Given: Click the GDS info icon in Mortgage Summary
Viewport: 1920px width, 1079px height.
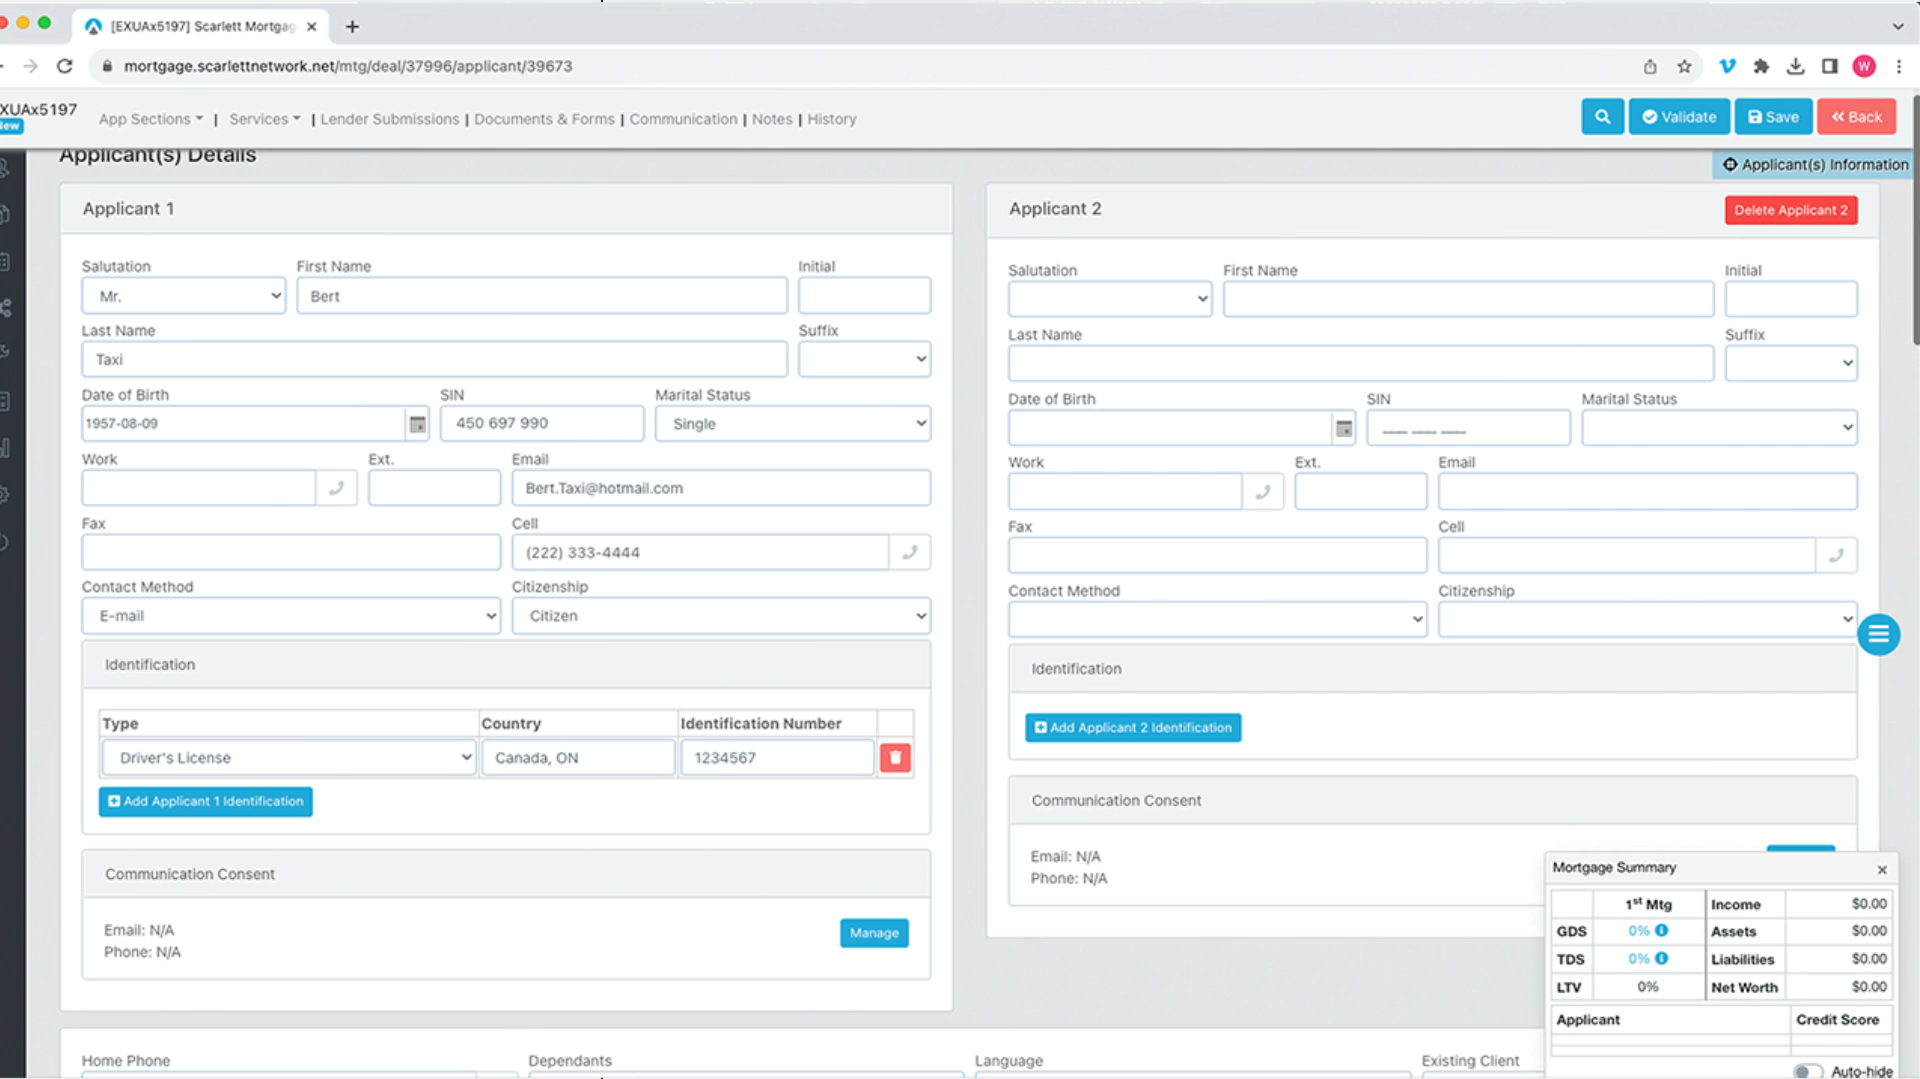Looking at the screenshot, I should (x=1661, y=930).
